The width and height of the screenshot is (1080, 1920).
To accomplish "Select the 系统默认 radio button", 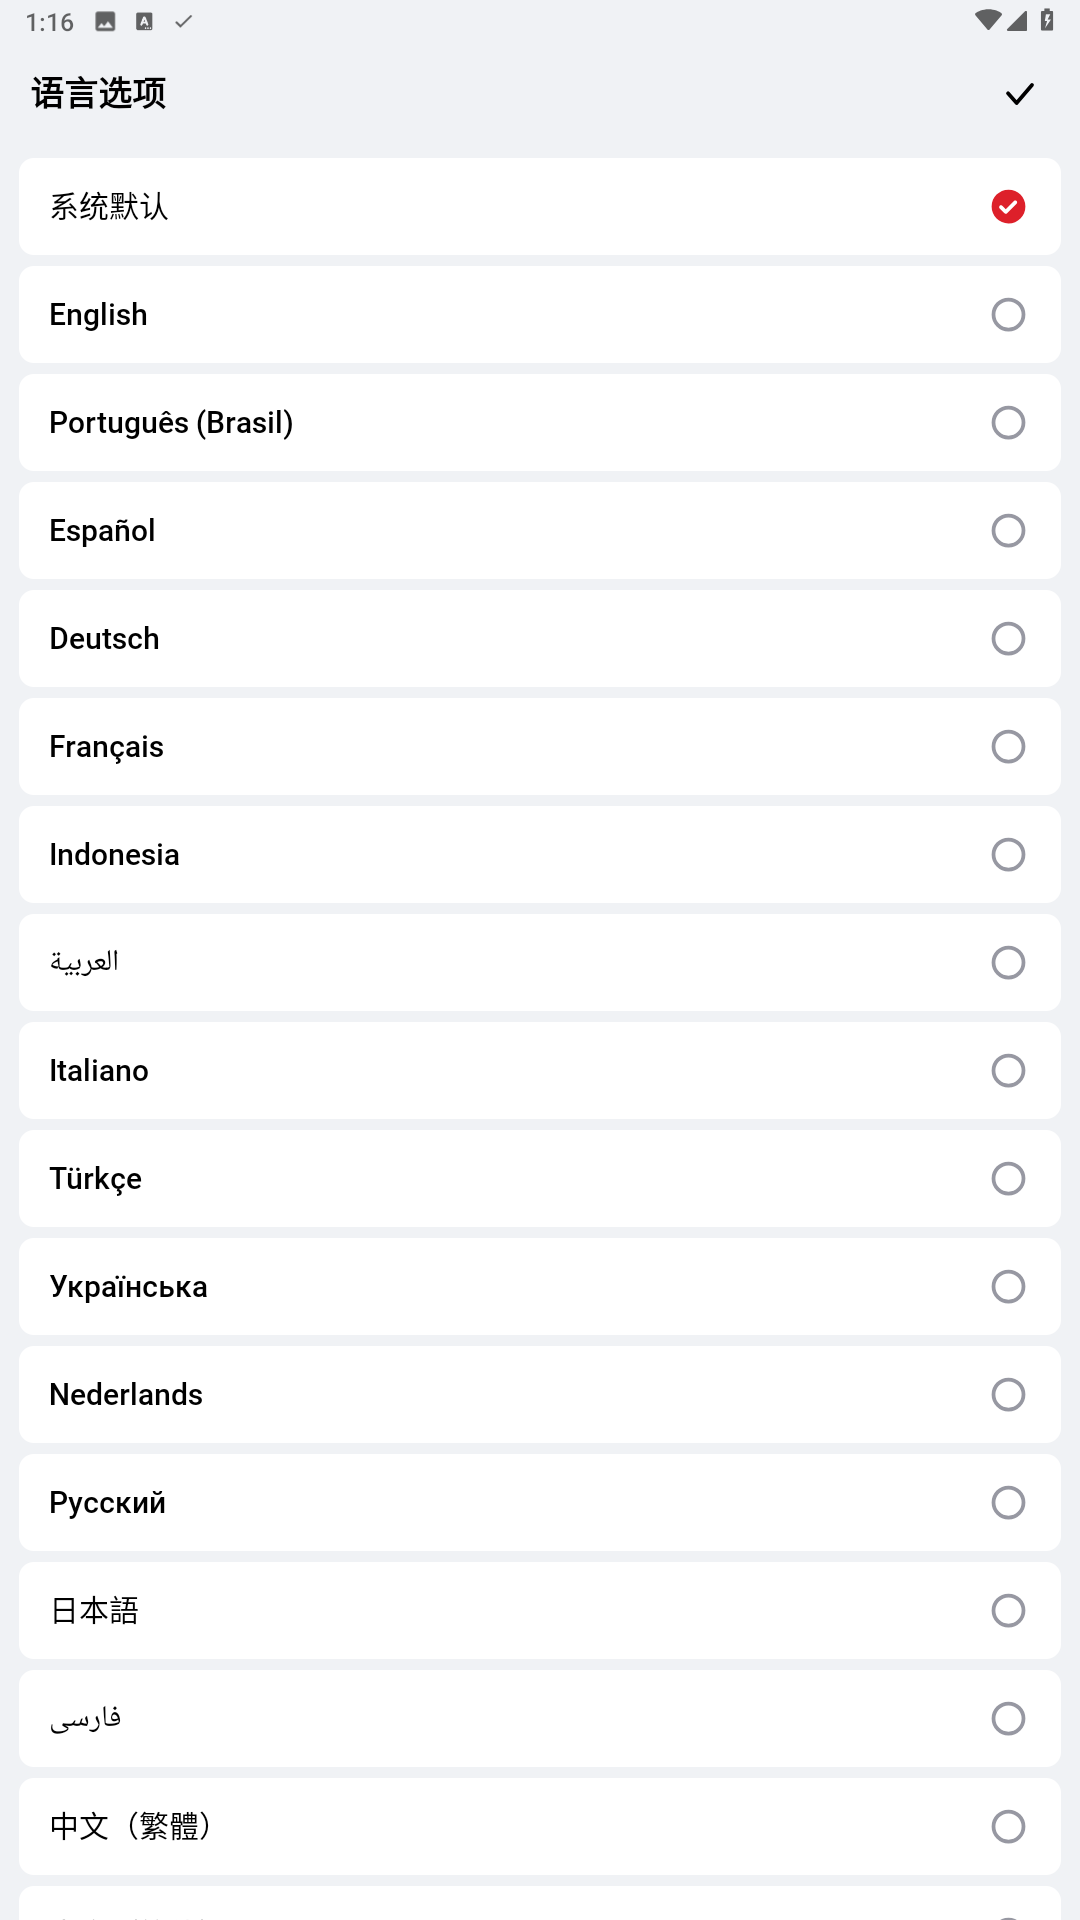I will (x=1008, y=207).
